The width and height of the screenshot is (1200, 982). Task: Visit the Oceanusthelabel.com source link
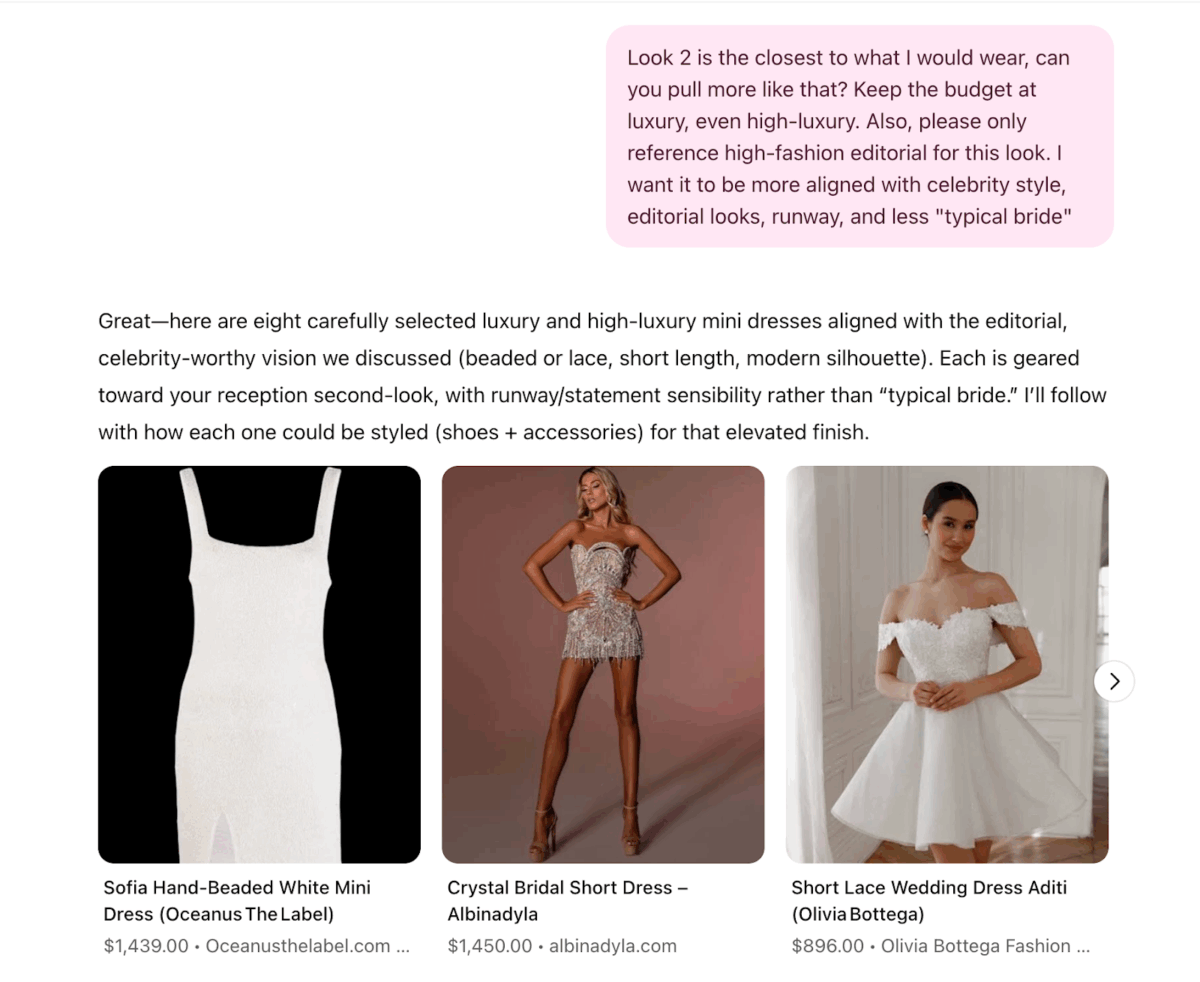pyautogui.click(x=297, y=946)
